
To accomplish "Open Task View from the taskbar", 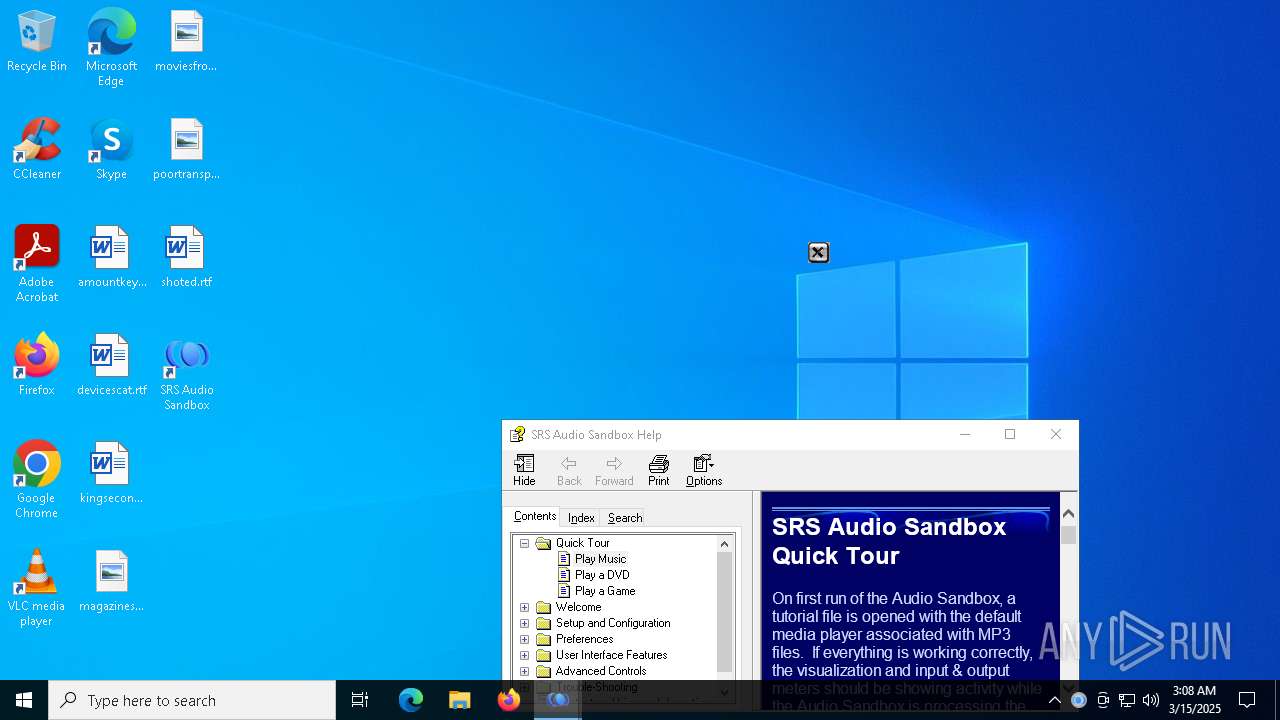I will 360,700.
